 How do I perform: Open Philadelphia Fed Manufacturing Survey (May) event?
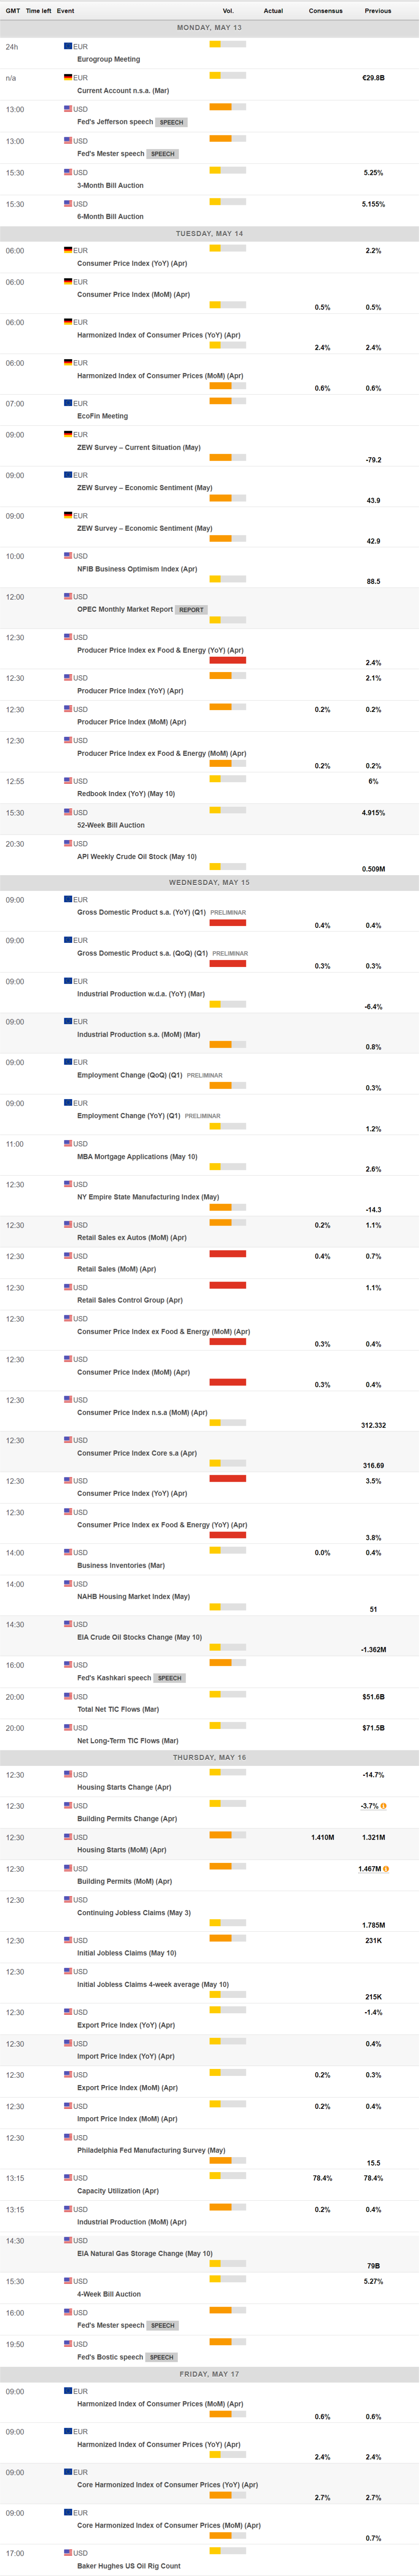(151, 2150)
